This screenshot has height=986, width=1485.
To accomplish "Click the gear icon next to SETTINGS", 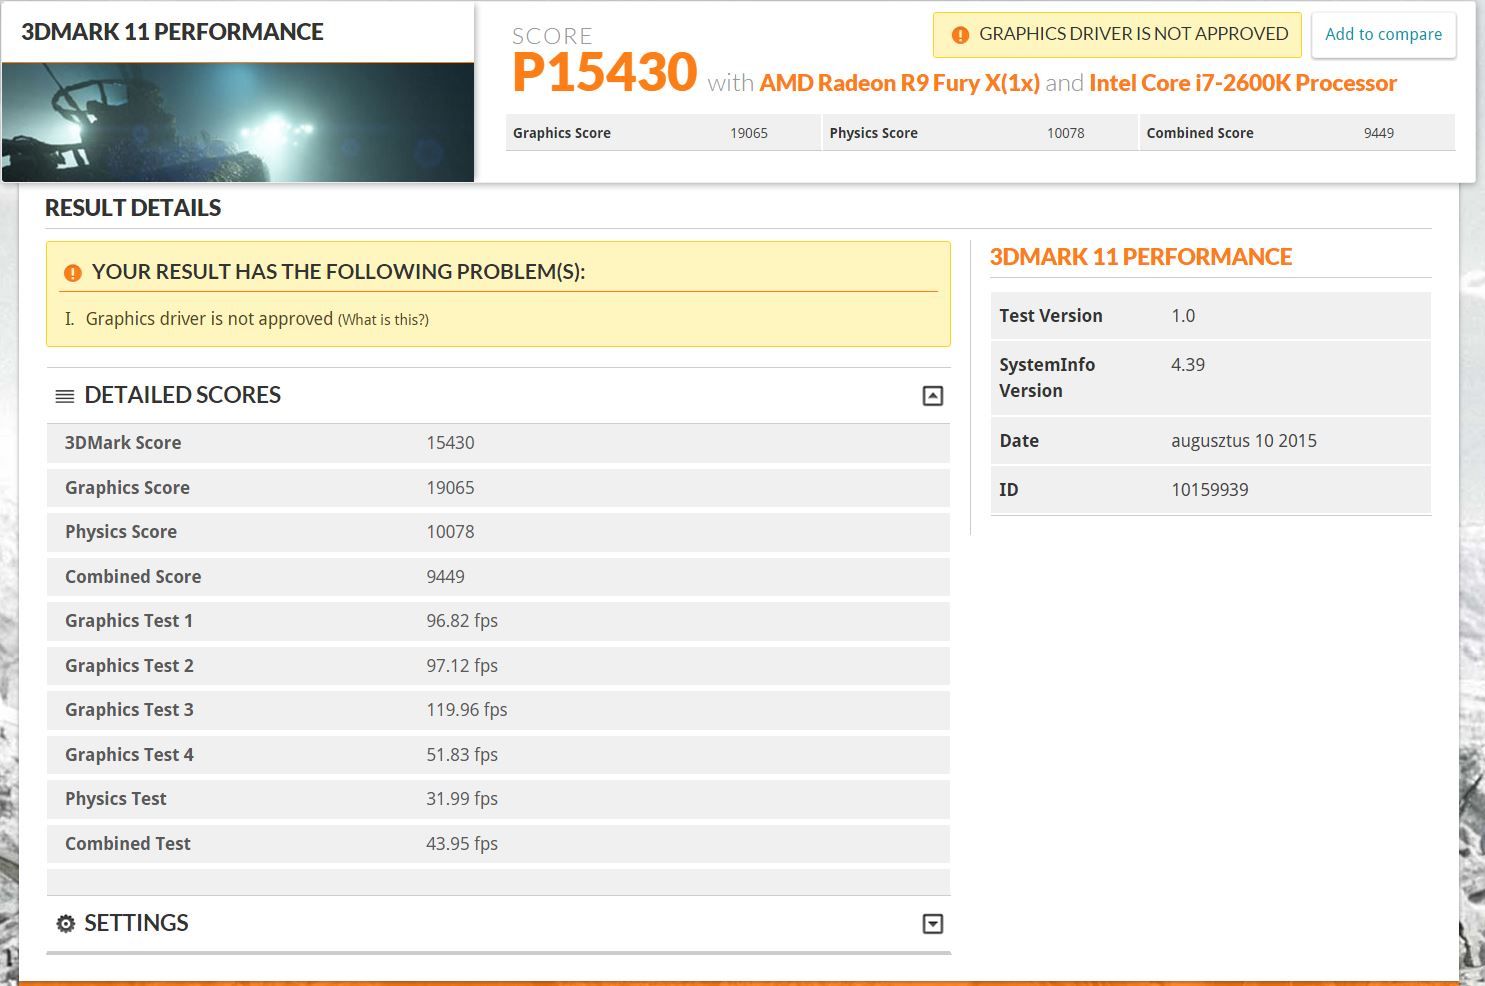I will (66, 924).
